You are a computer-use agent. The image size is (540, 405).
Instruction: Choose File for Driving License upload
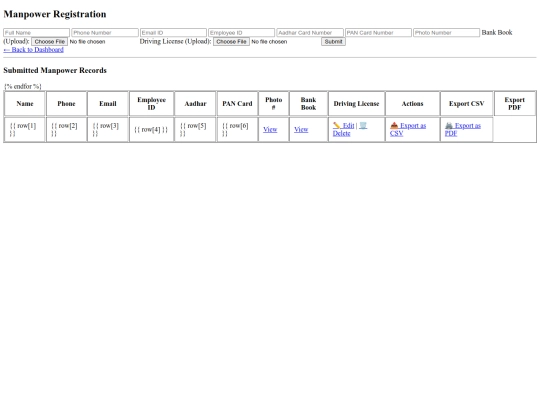coord(231,42)
